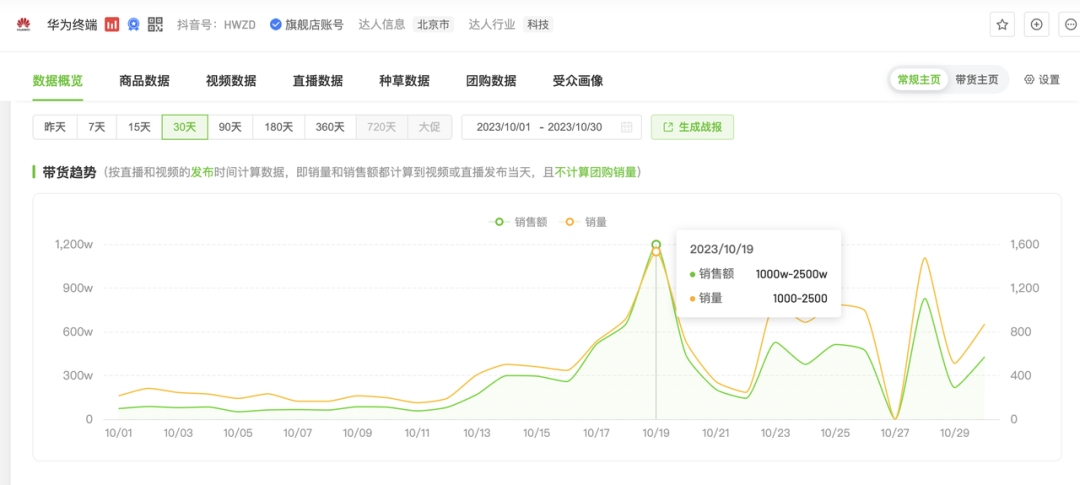Toggle 销量 legend series on chart
This screenshot has width=1080, height=485.
pos(587,221)
